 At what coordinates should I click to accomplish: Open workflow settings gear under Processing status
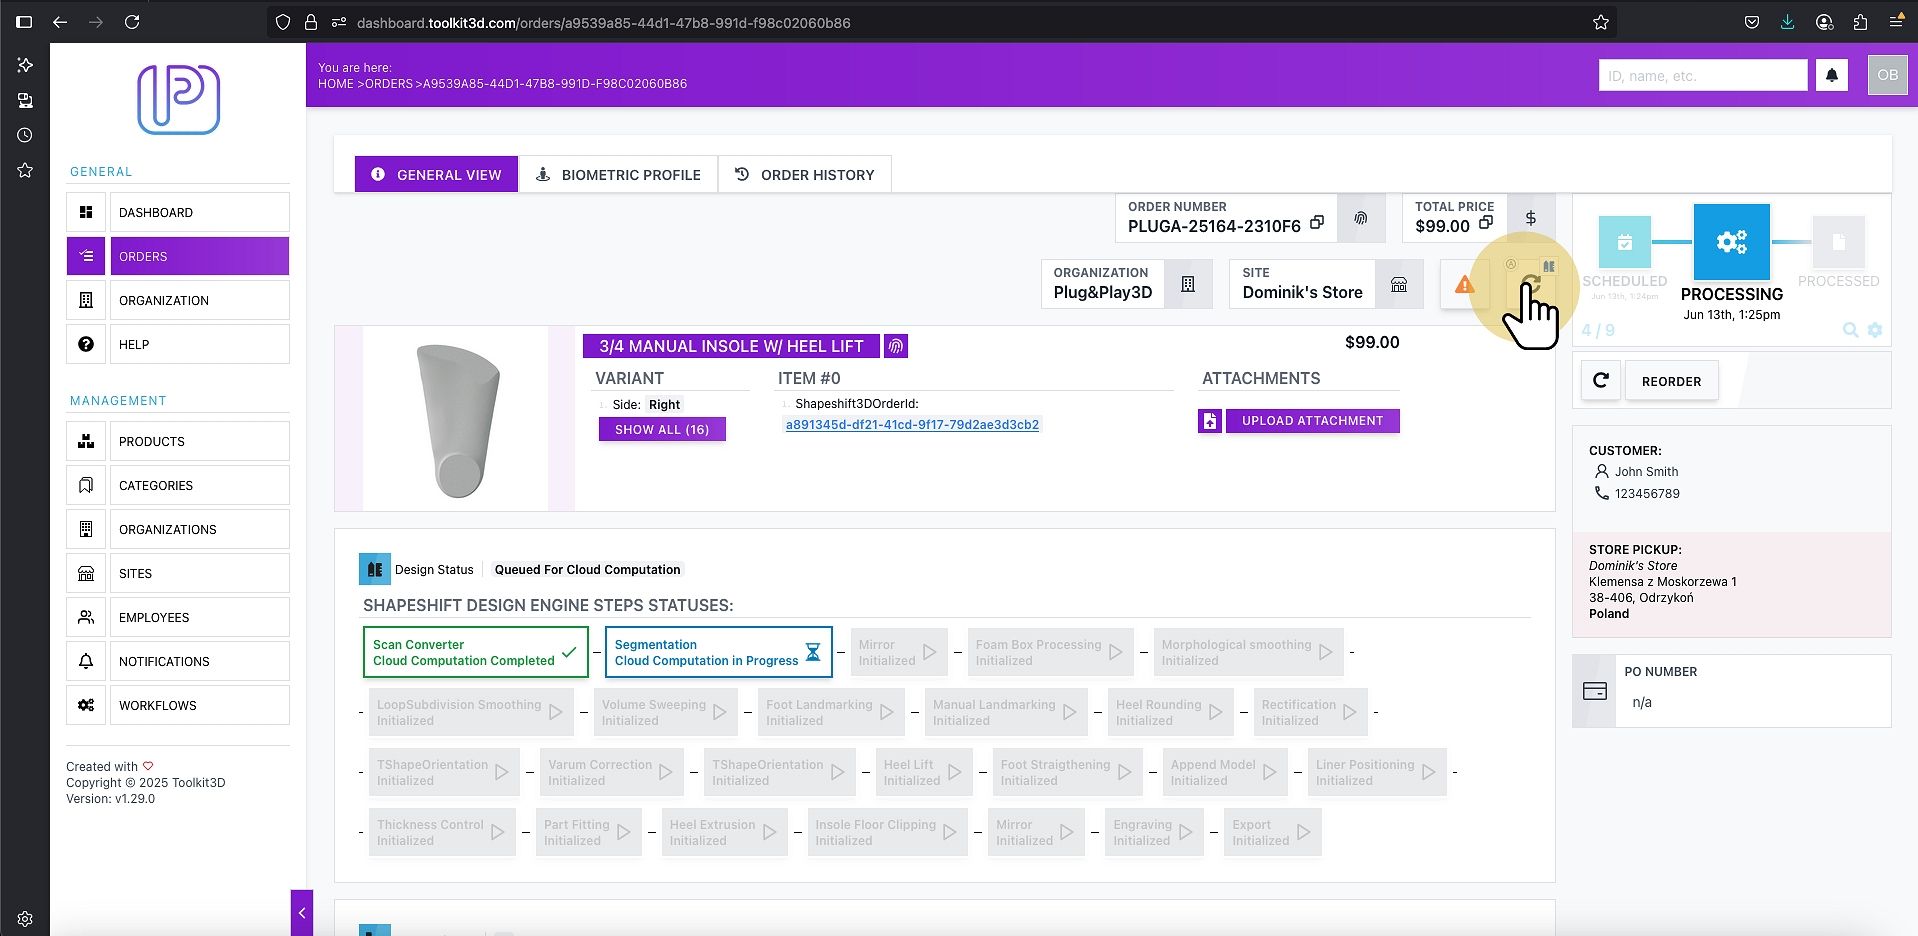tap(1875, 330)
